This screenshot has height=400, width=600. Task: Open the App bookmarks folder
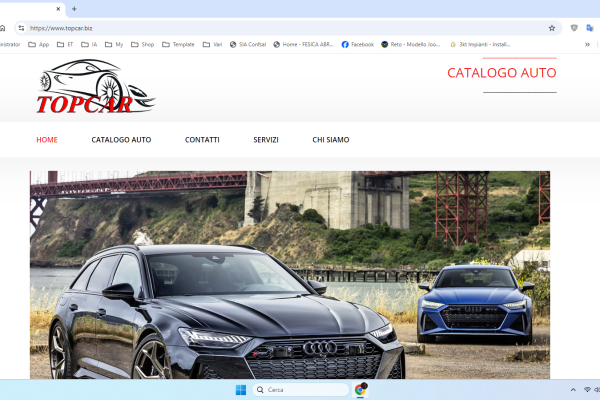[39, 44]
